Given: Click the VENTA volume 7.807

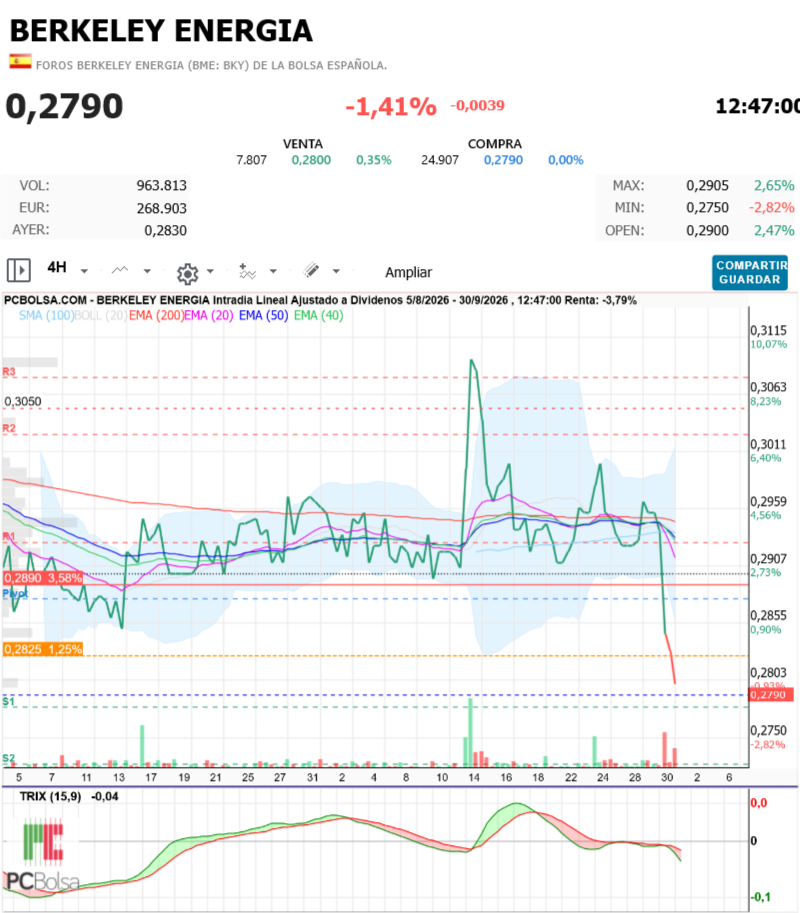Looking at the screenshot, I should 252,160.
